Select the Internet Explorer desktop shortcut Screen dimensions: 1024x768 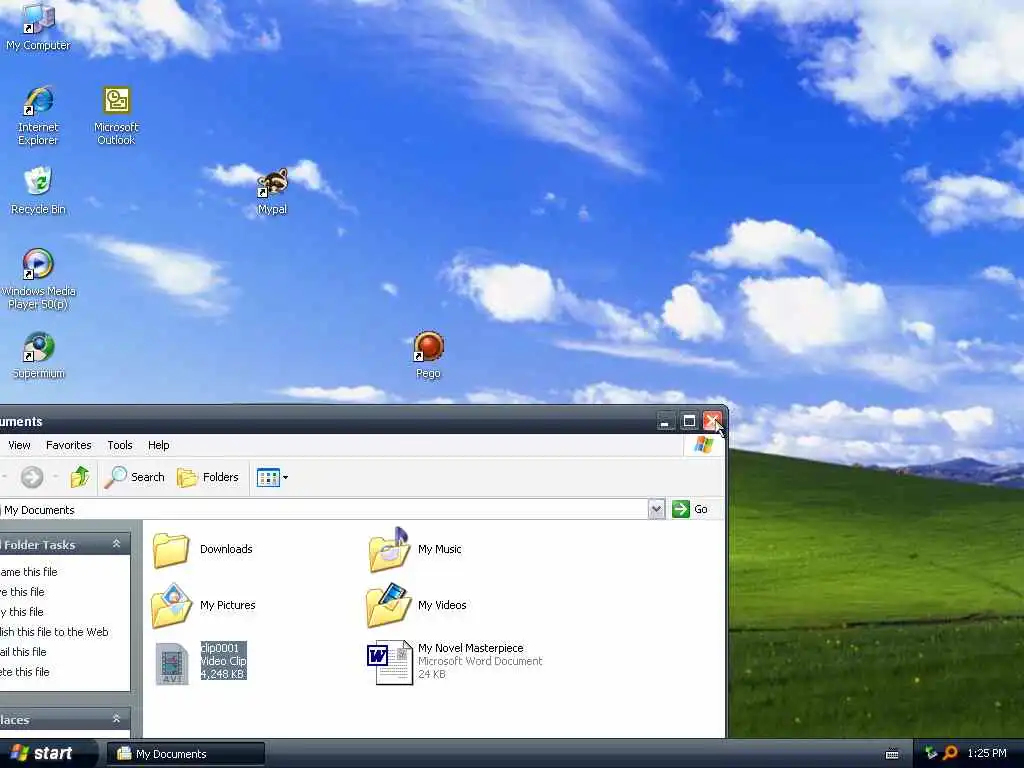coord(38,115)
